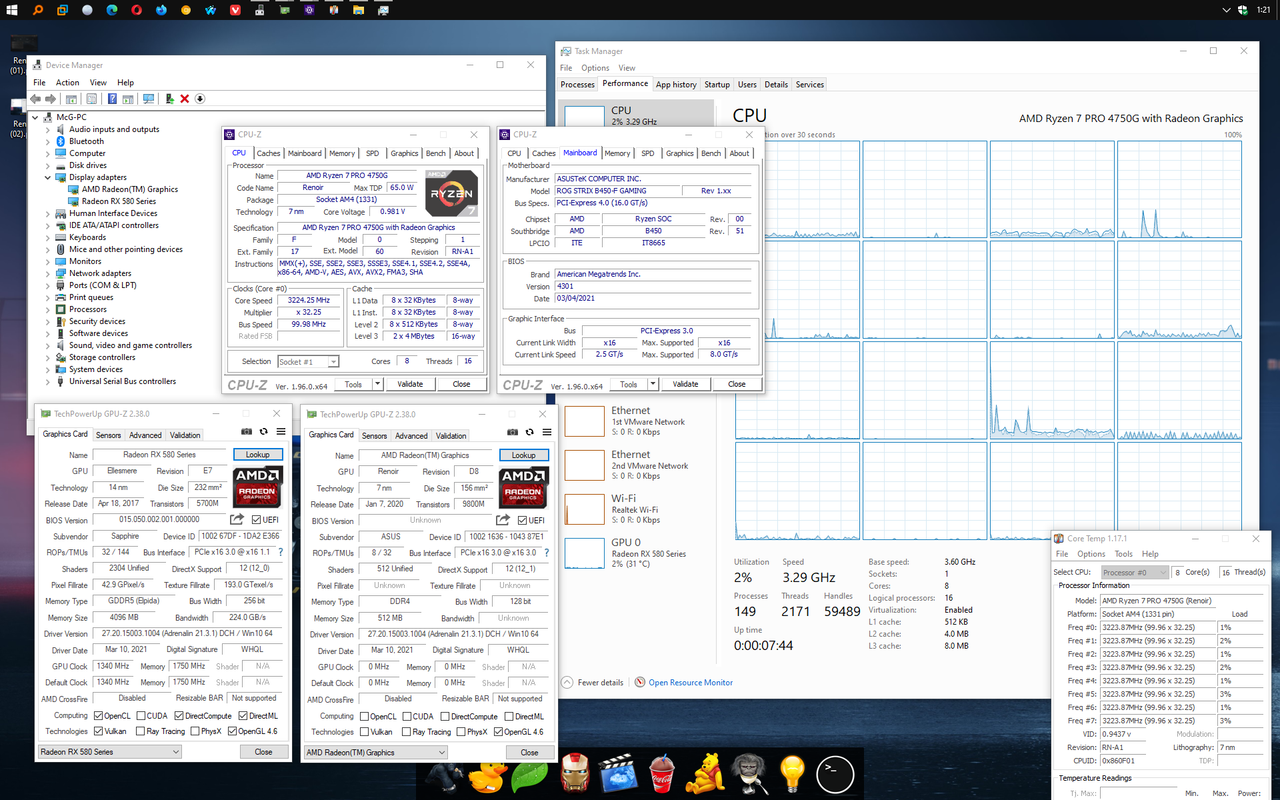The image size is (1280, 800).
Task: Open Socket #1 selection dropdown in CPU-Z
Action: click(307, 361)
